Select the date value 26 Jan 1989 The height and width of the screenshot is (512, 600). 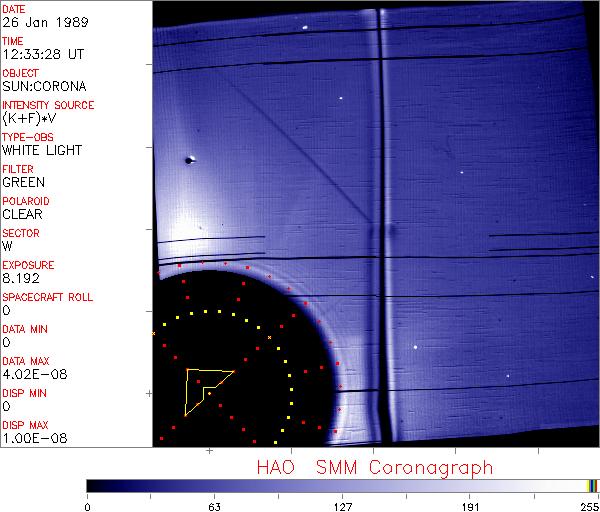coord(35,23)
